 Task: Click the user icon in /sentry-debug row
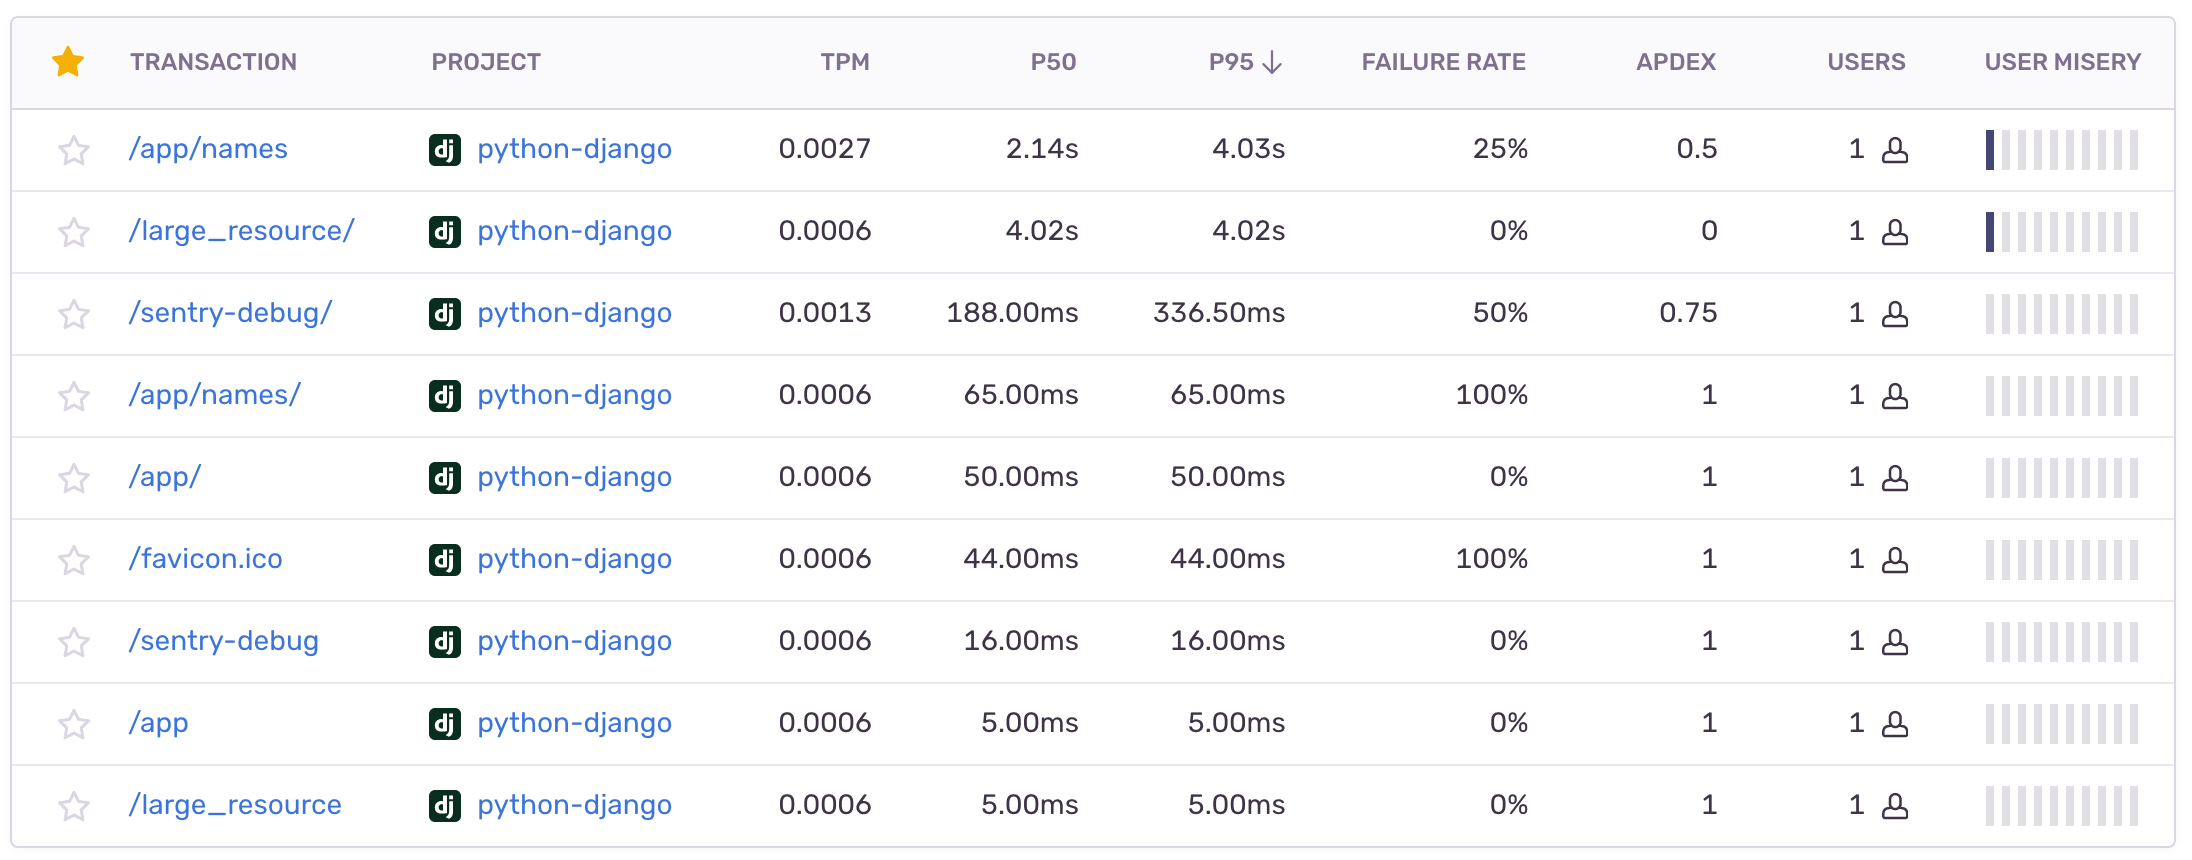coord(1895,642)
